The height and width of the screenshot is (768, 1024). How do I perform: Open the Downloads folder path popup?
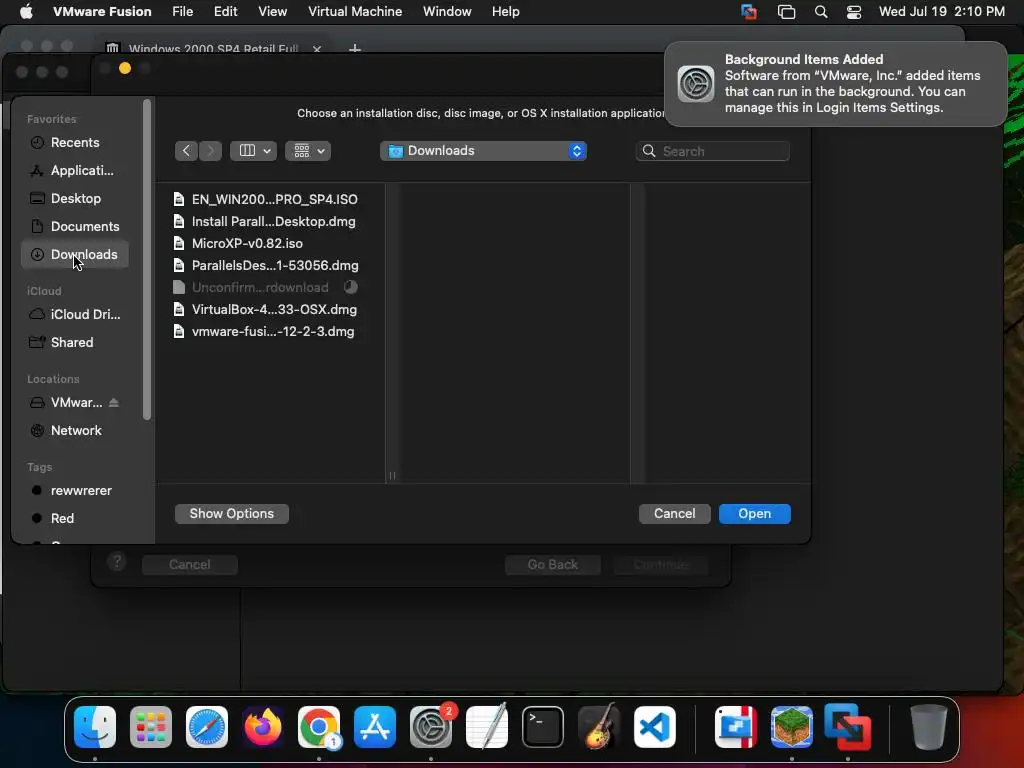pyautogui.click(x=483, y=151)
